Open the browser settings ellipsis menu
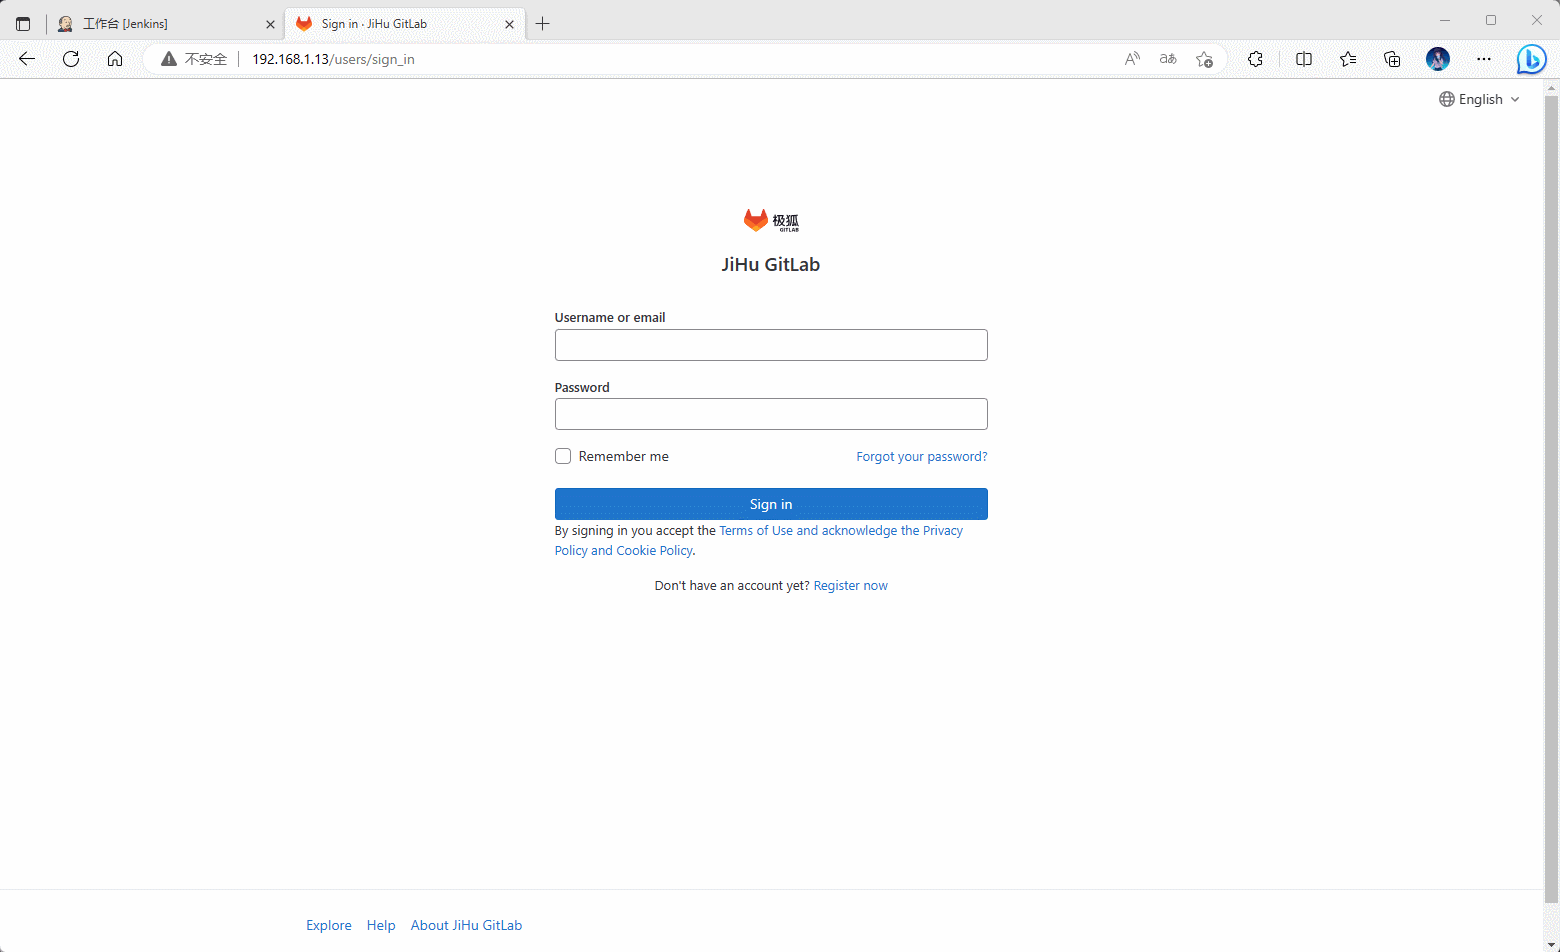Screen dimensions: 1560x952 point(1484,59)
